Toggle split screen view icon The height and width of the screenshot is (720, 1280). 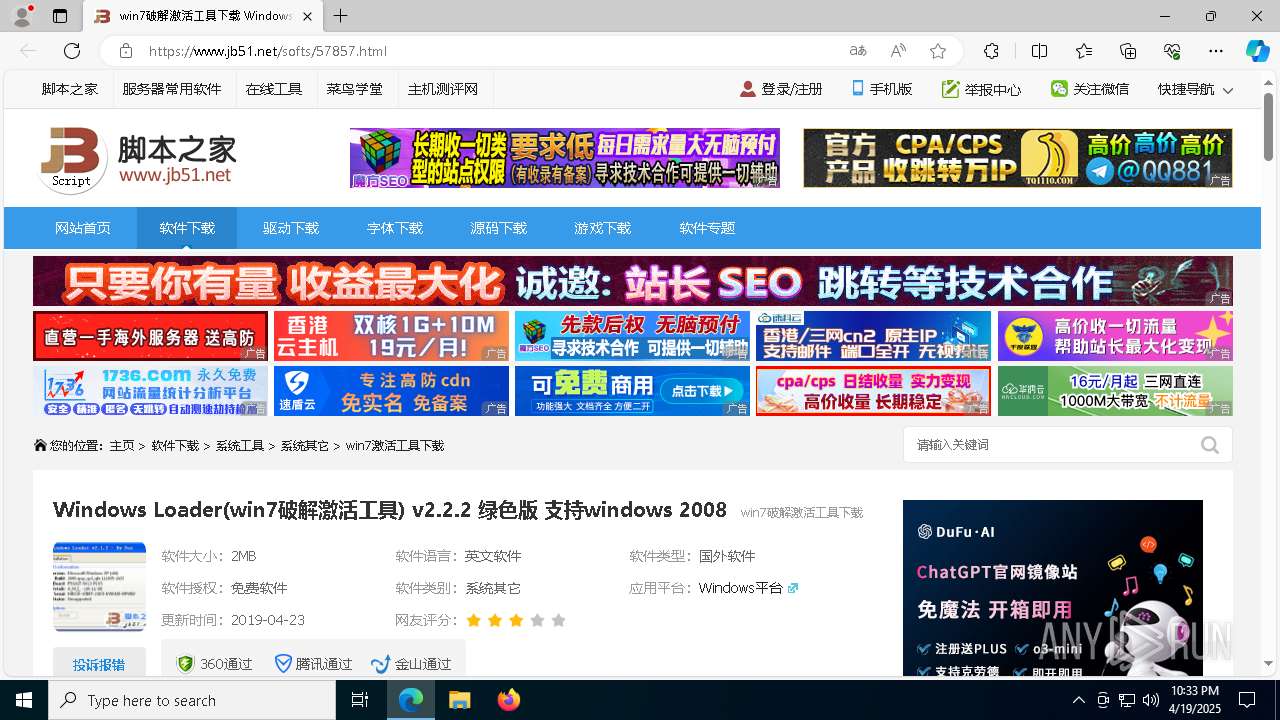(1039, 51)
